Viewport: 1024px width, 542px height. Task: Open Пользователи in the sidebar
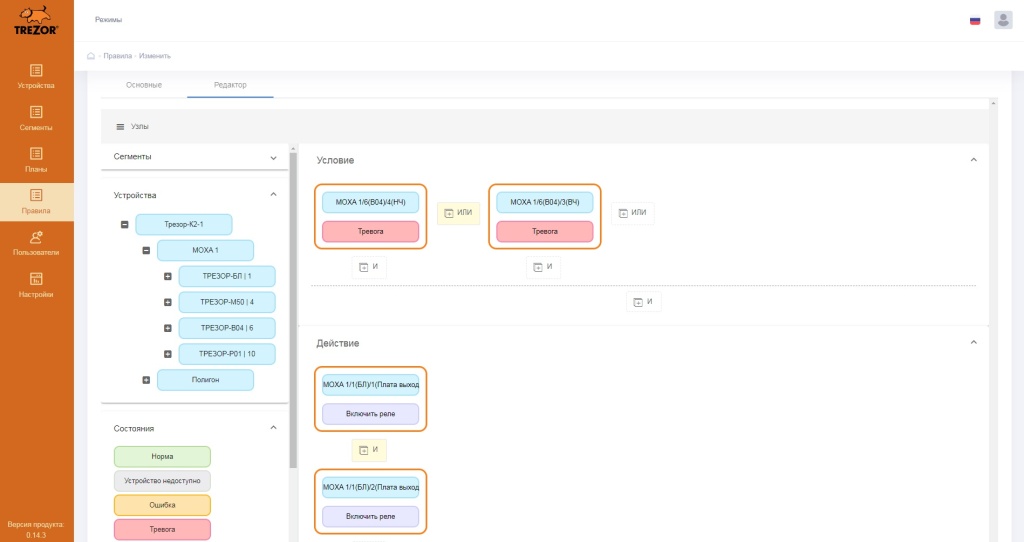tap(36, 243)
